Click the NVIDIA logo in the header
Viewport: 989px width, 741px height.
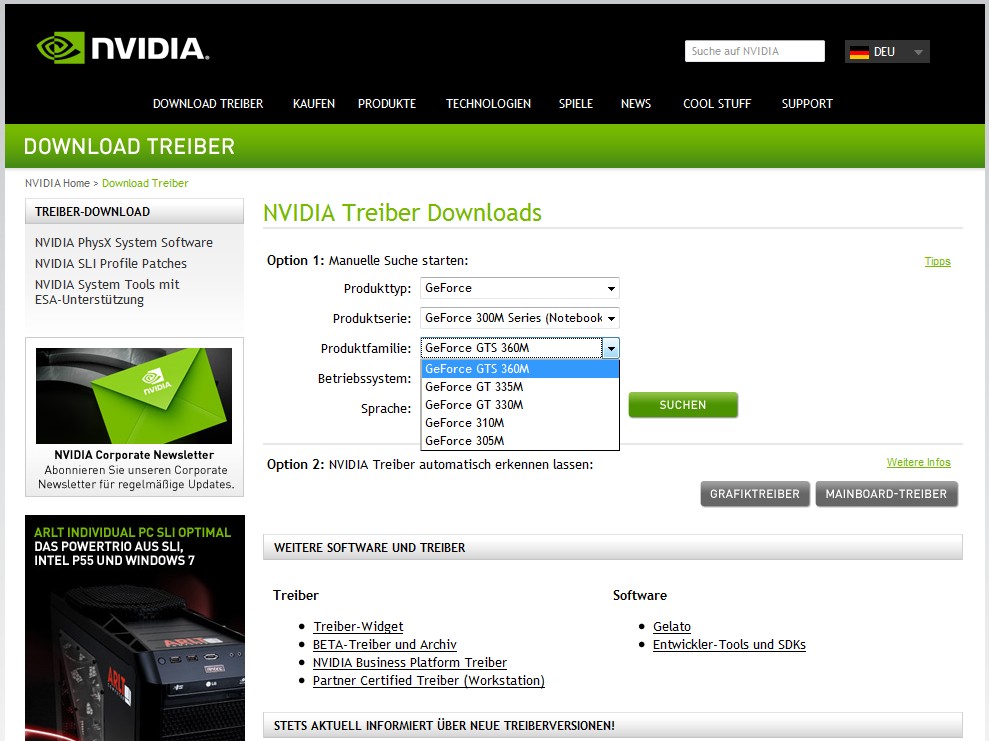[122, 48]
